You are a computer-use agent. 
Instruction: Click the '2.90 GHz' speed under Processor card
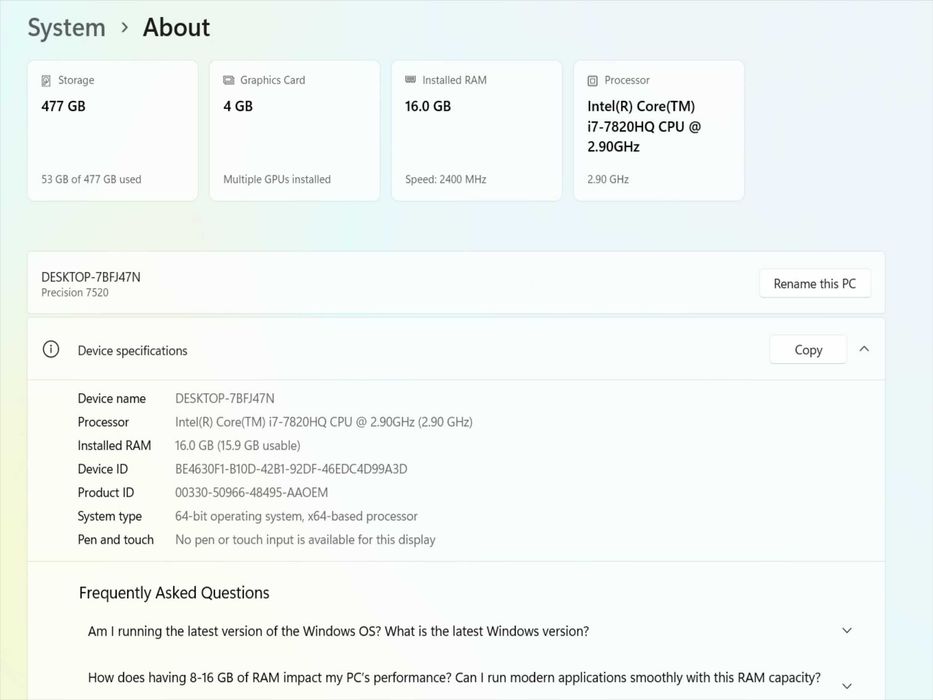pos(608,179)
